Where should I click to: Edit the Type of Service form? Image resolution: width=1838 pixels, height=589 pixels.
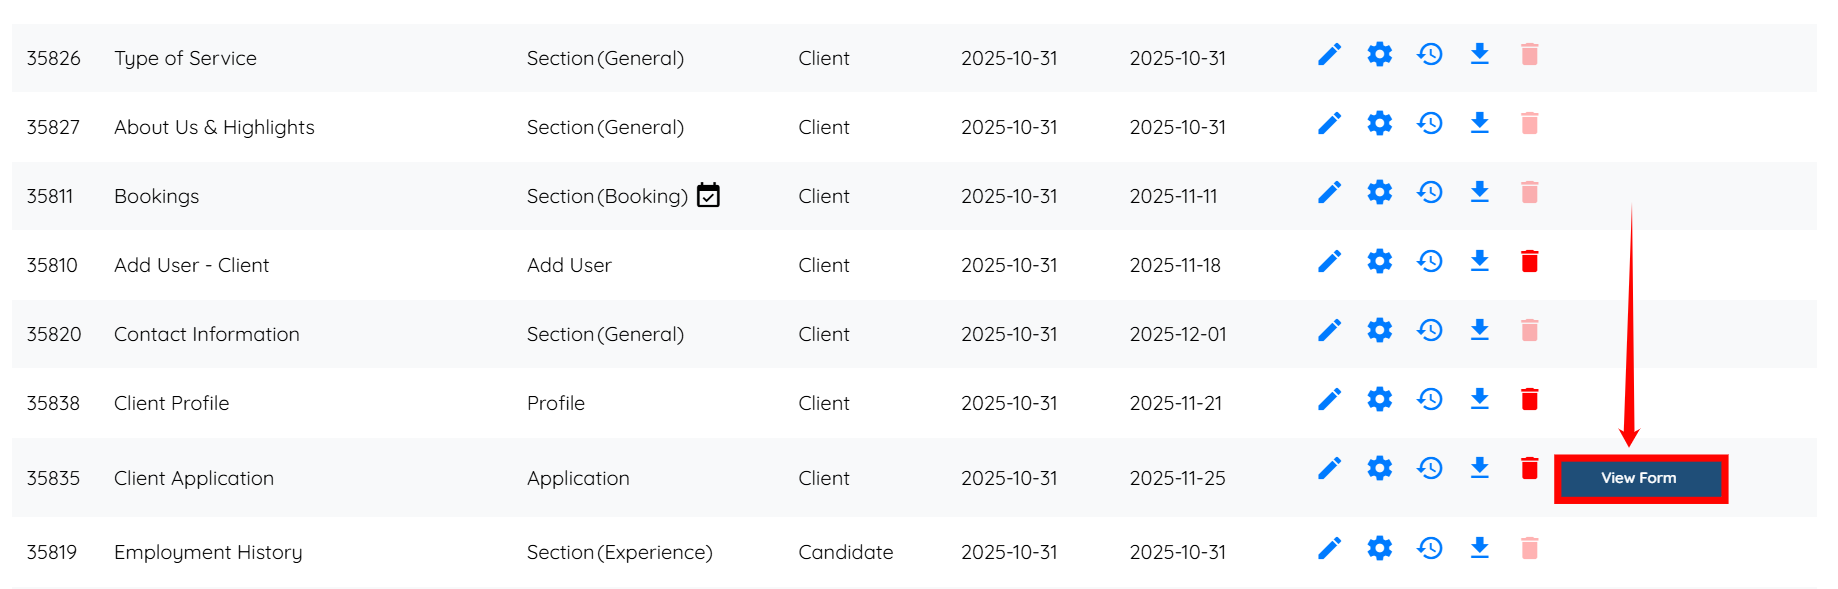tap(1329, 54)
